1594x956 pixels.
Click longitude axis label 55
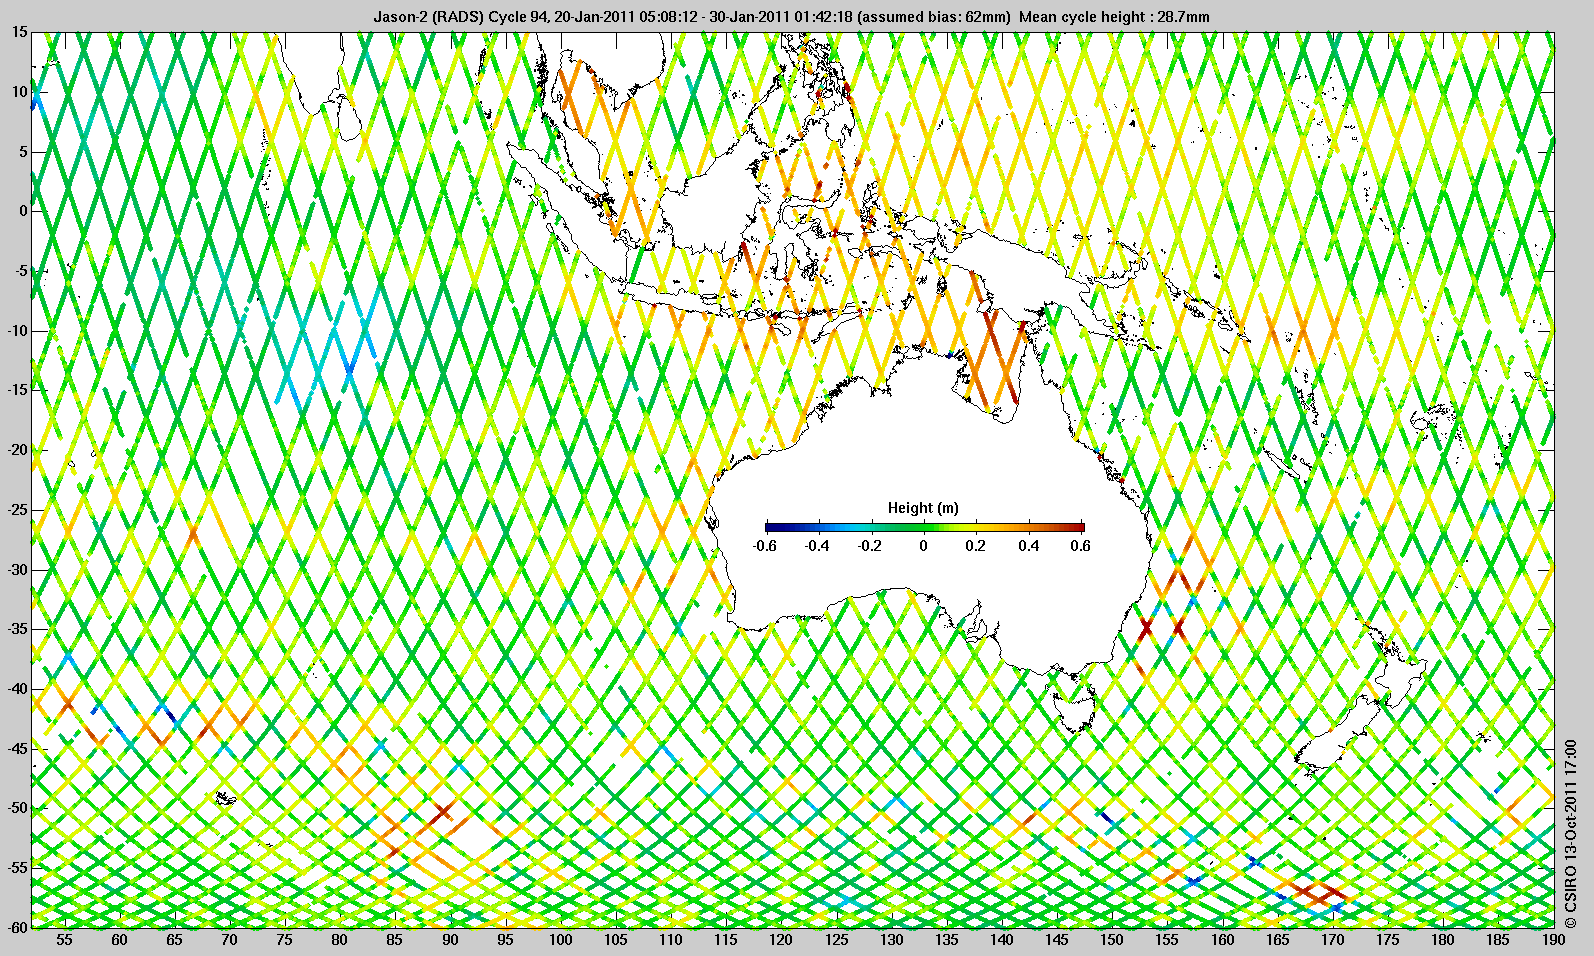[x=65, y=940]
